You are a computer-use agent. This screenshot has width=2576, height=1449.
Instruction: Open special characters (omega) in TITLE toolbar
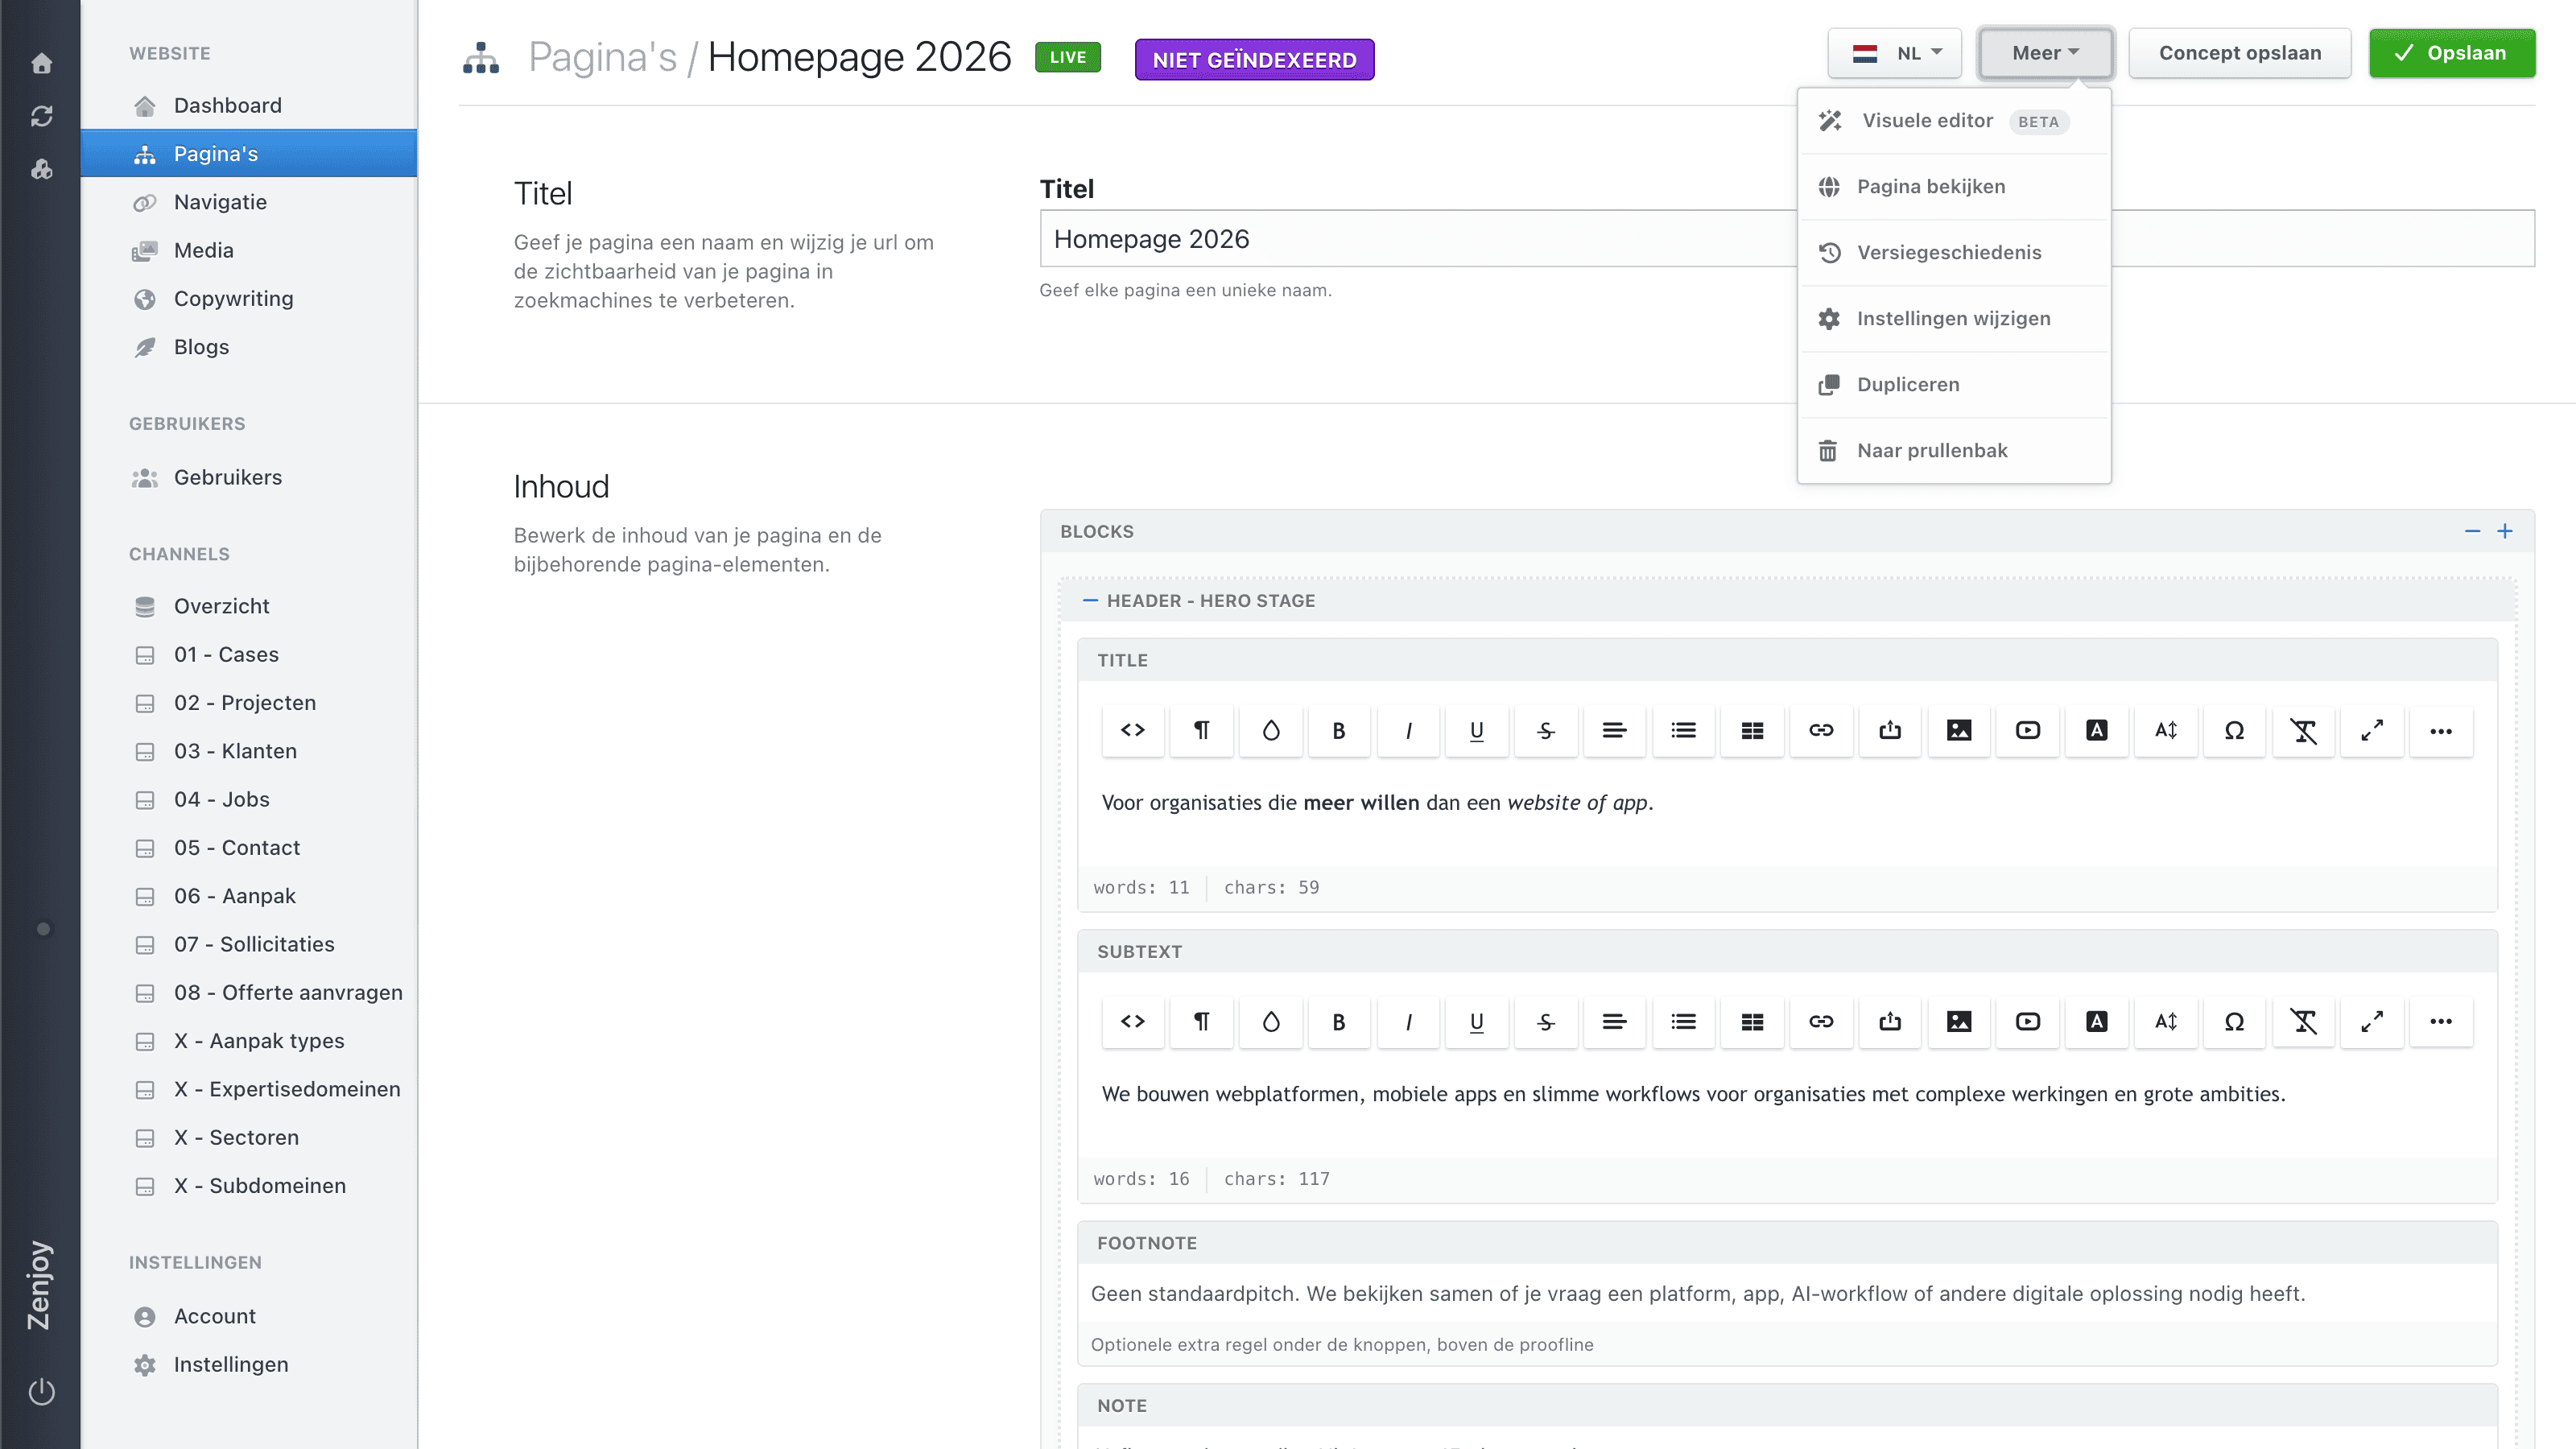[x=2234, y=730]
